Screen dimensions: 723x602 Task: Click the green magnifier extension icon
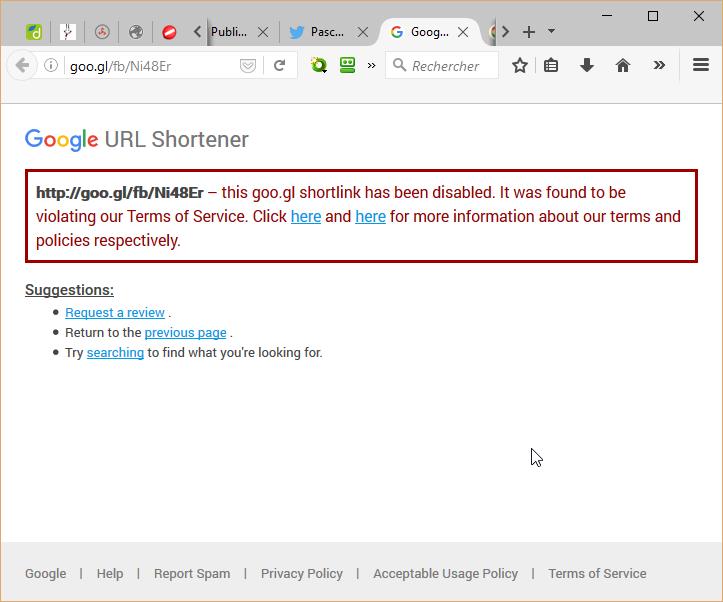click(318, 65)
